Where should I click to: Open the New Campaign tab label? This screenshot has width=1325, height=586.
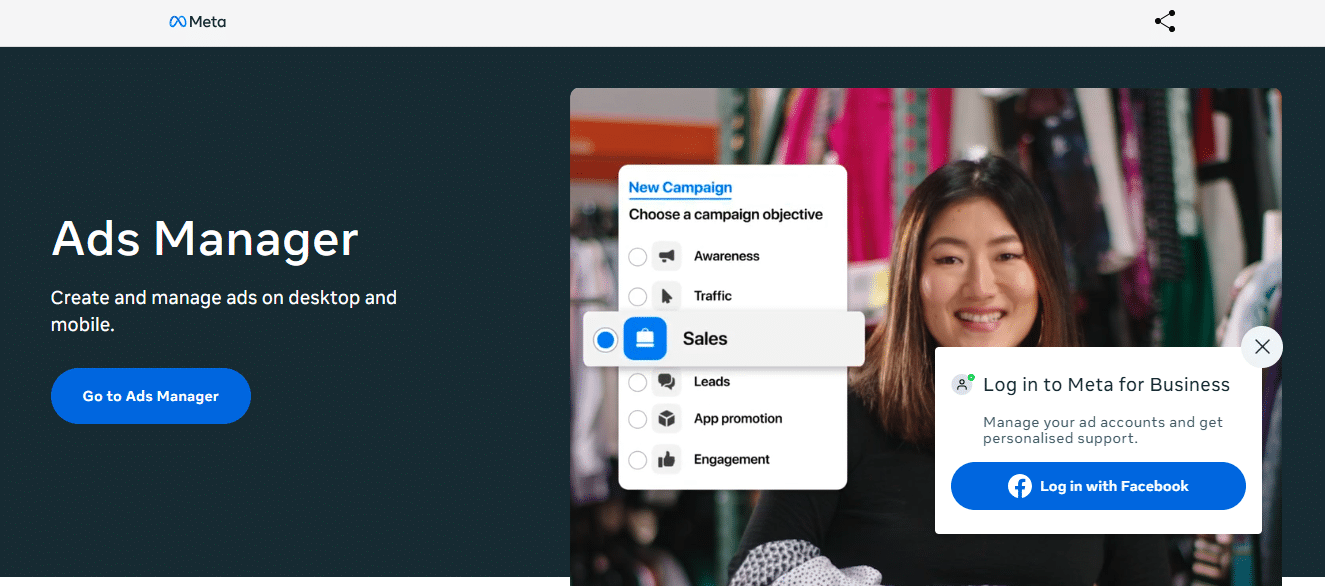[680, 188]
